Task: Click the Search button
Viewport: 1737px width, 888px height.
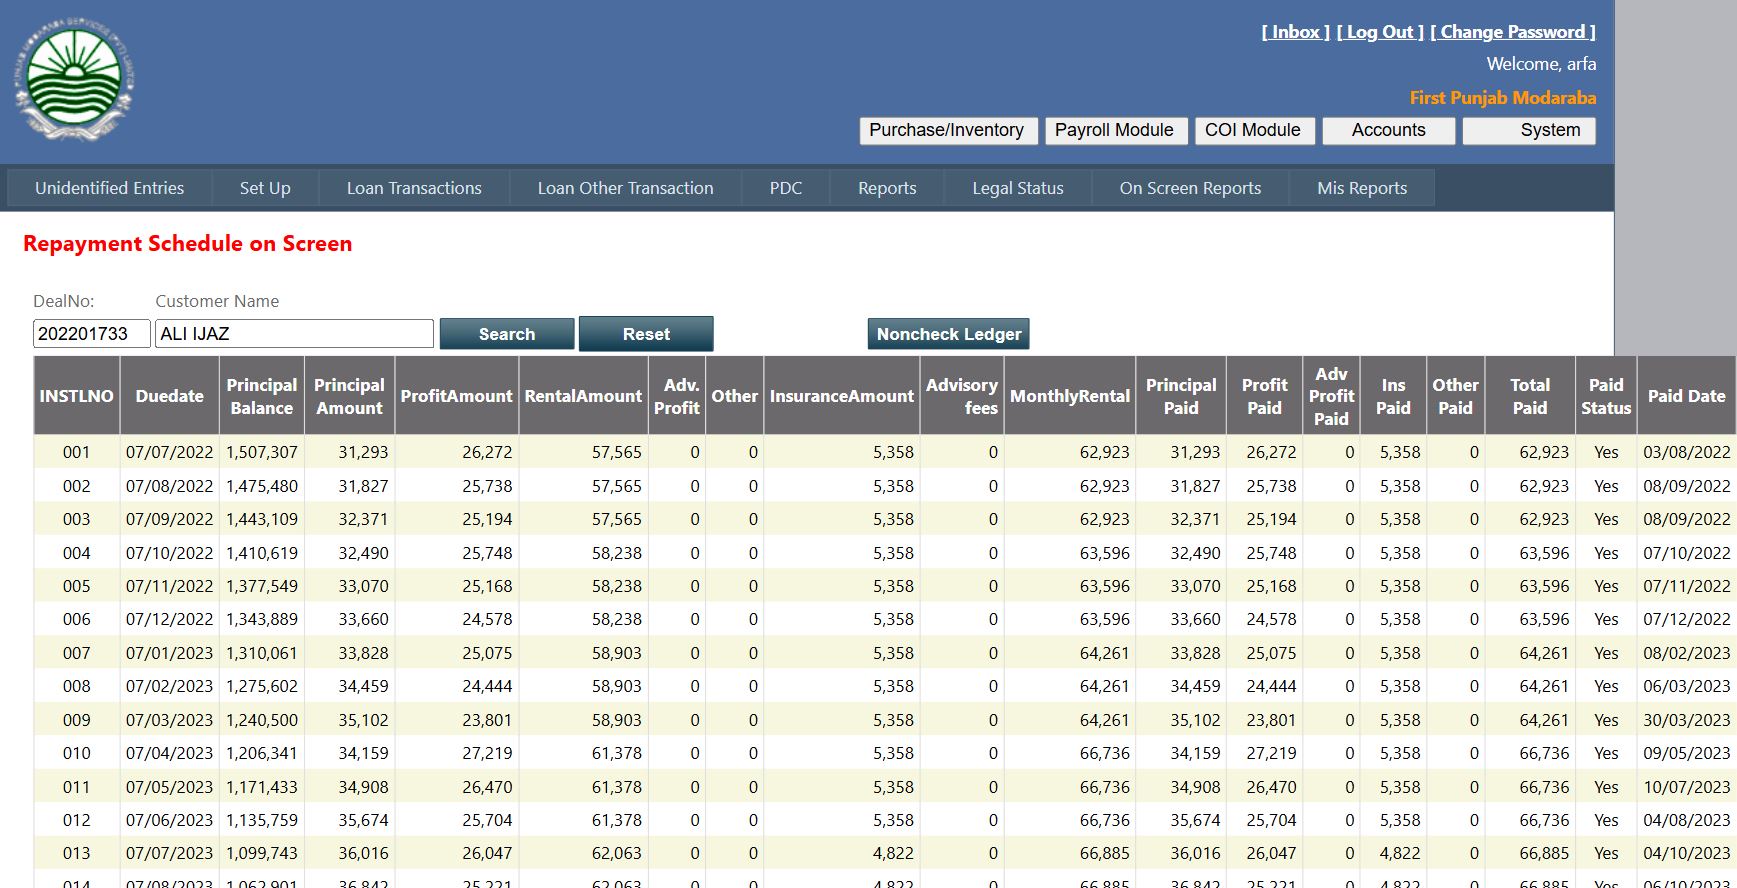Action: 507,334
